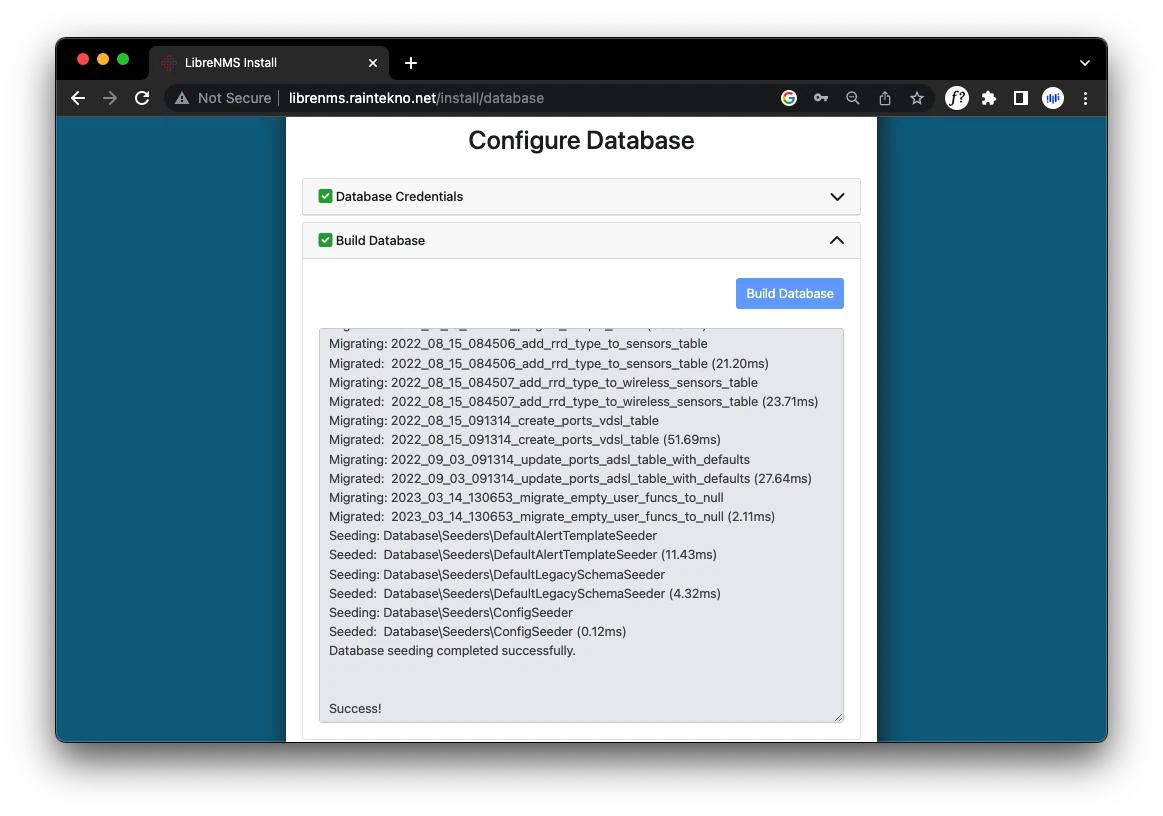Expand the Database Credentials section chevron

tap(837, 197)
